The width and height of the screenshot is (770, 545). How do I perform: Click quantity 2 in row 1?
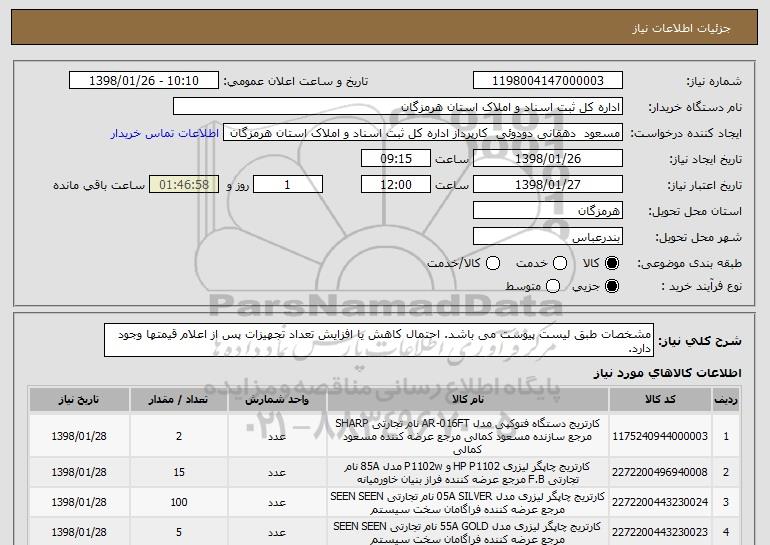(x=179, y=436)
